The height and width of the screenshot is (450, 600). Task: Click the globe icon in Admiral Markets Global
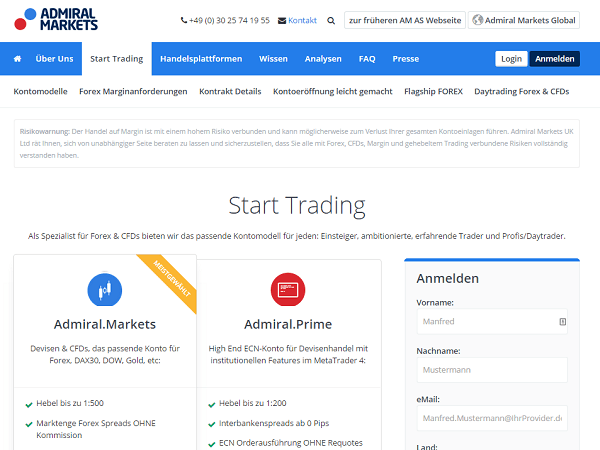pyautogui.click(x=477, y=20)
